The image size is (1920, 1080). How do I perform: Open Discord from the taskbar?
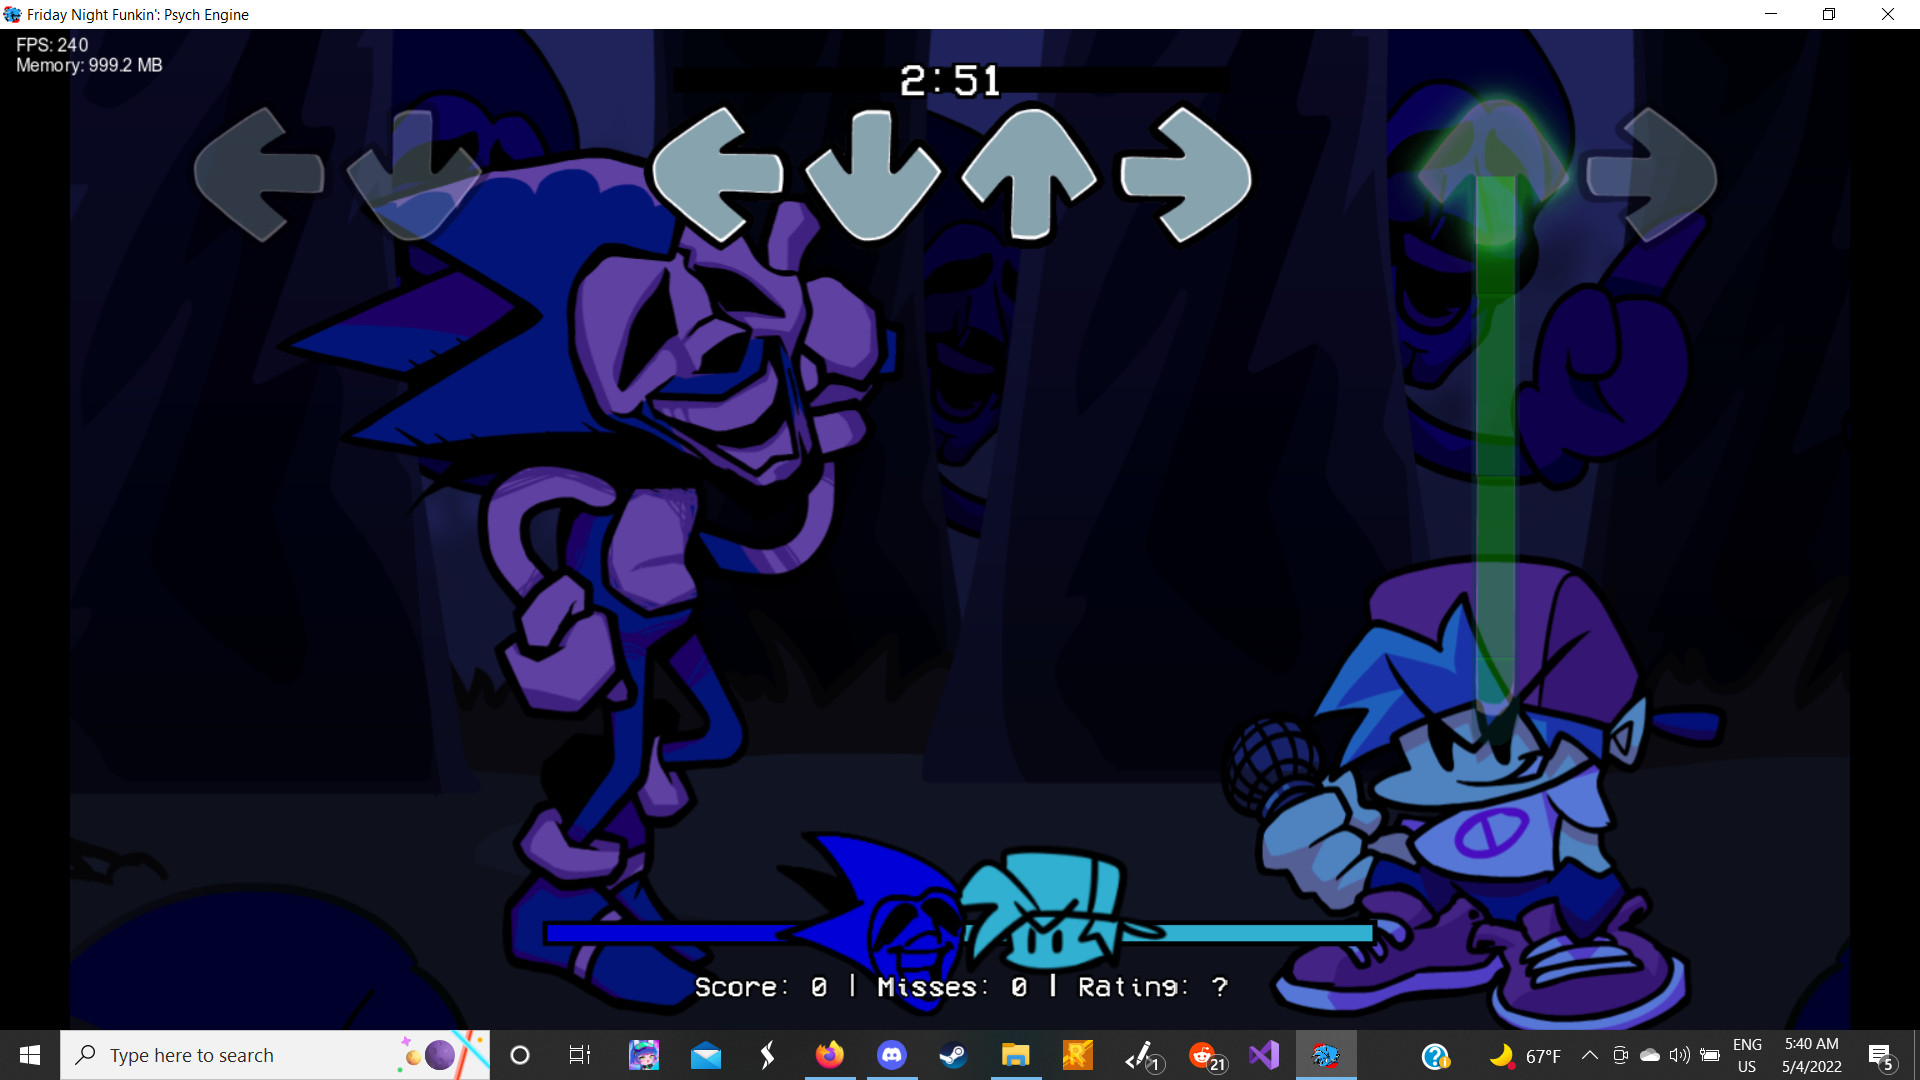[891, 1055]
